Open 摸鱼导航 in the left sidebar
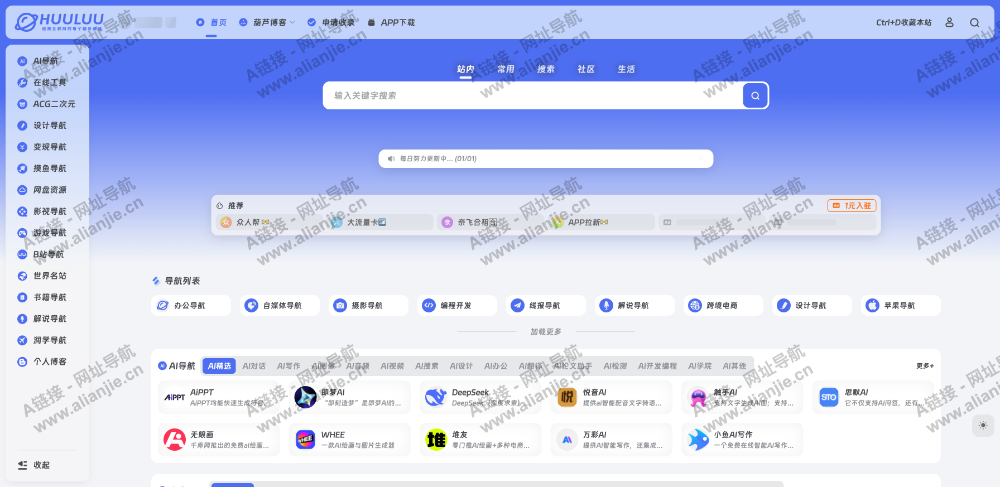1000x487 pixels. 43,168
